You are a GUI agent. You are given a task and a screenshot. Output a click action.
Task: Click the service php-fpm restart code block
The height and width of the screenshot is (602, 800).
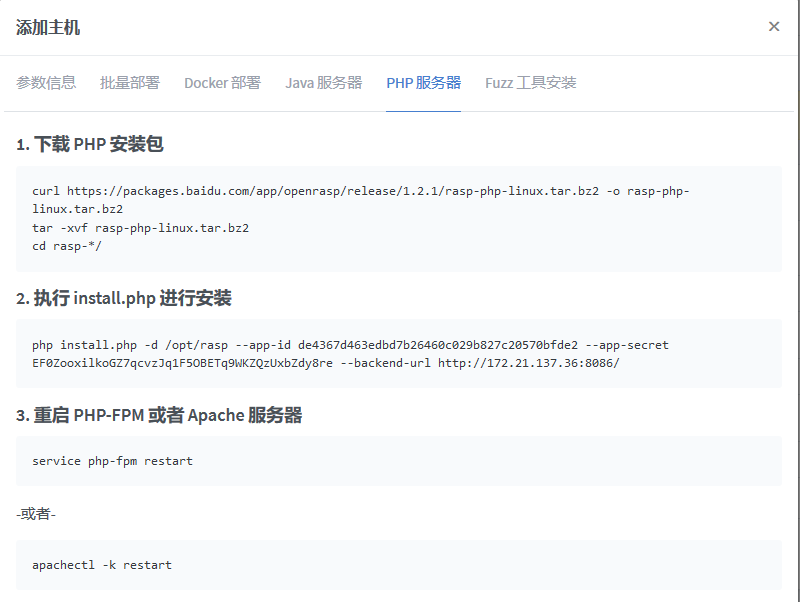pos(400,461)
